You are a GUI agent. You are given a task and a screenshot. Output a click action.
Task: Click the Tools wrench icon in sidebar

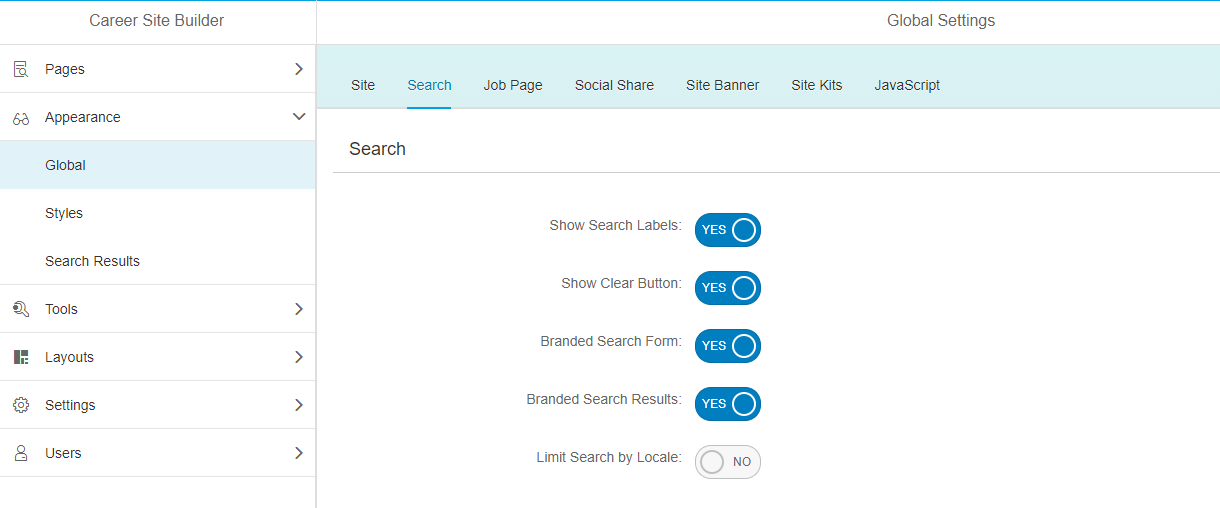pyautogui.click(x=21, y=309)
